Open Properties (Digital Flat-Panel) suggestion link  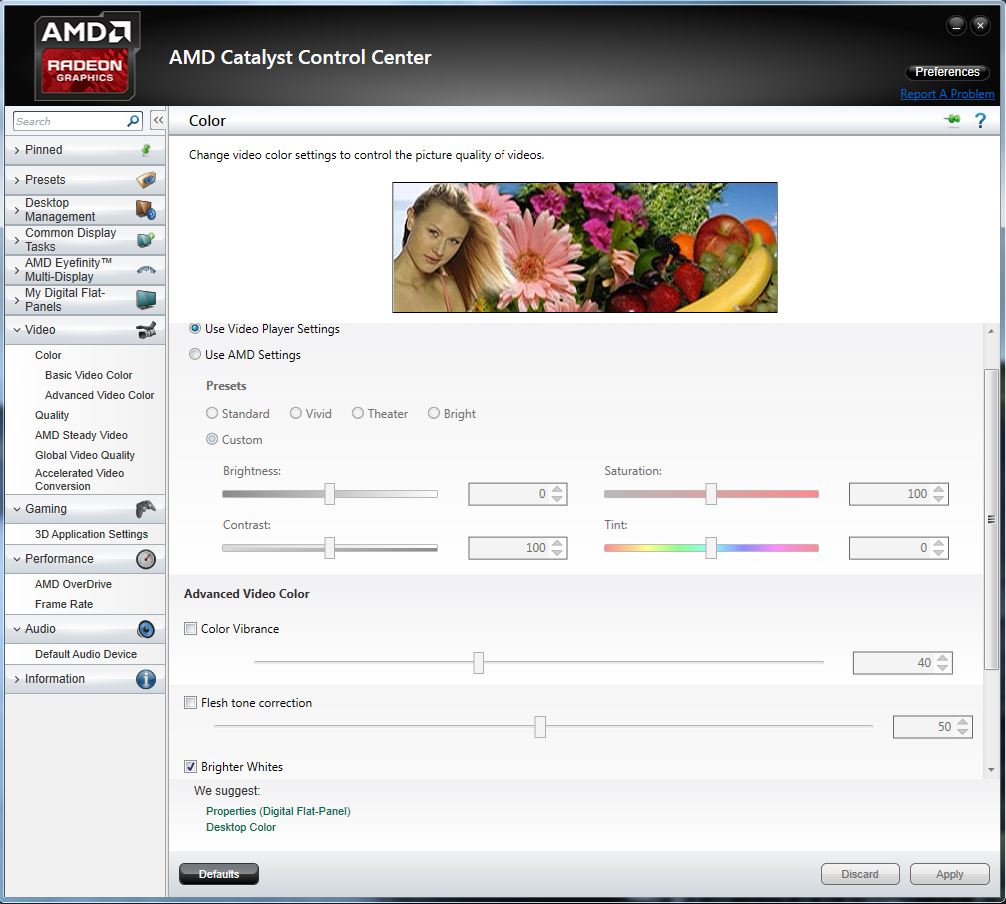(278, 811)
